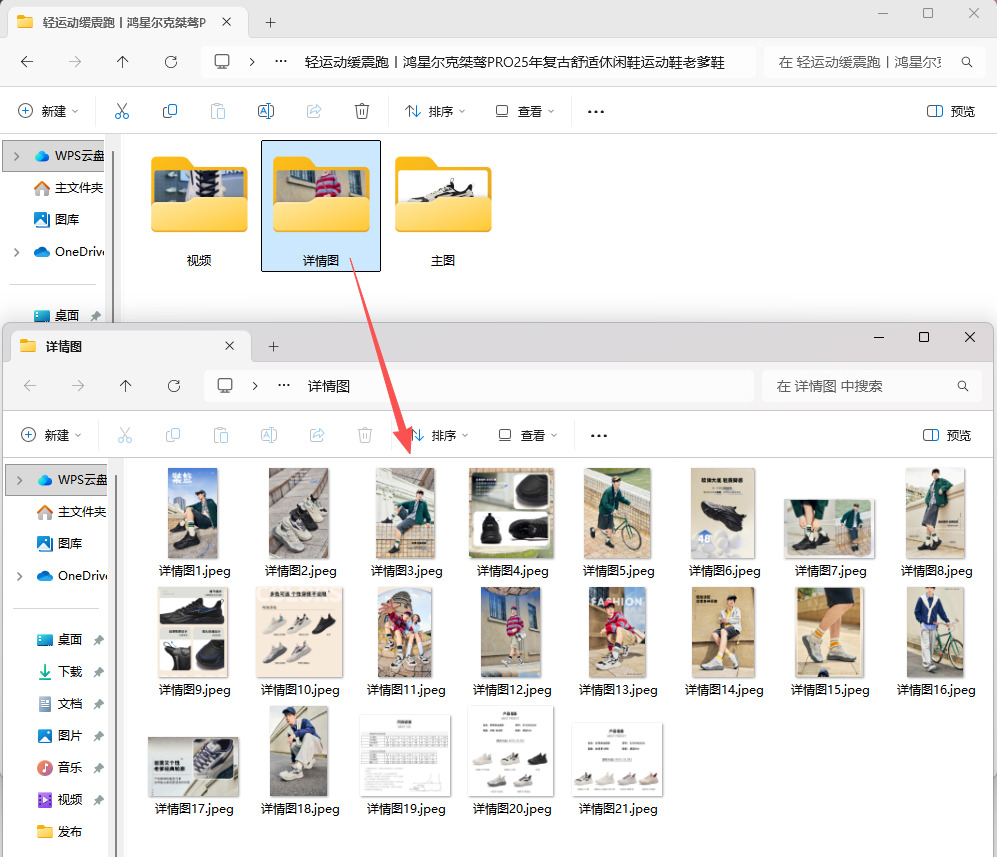
Task: Open 发布 folder in sidebar
Action: click(x=60, y=832)
